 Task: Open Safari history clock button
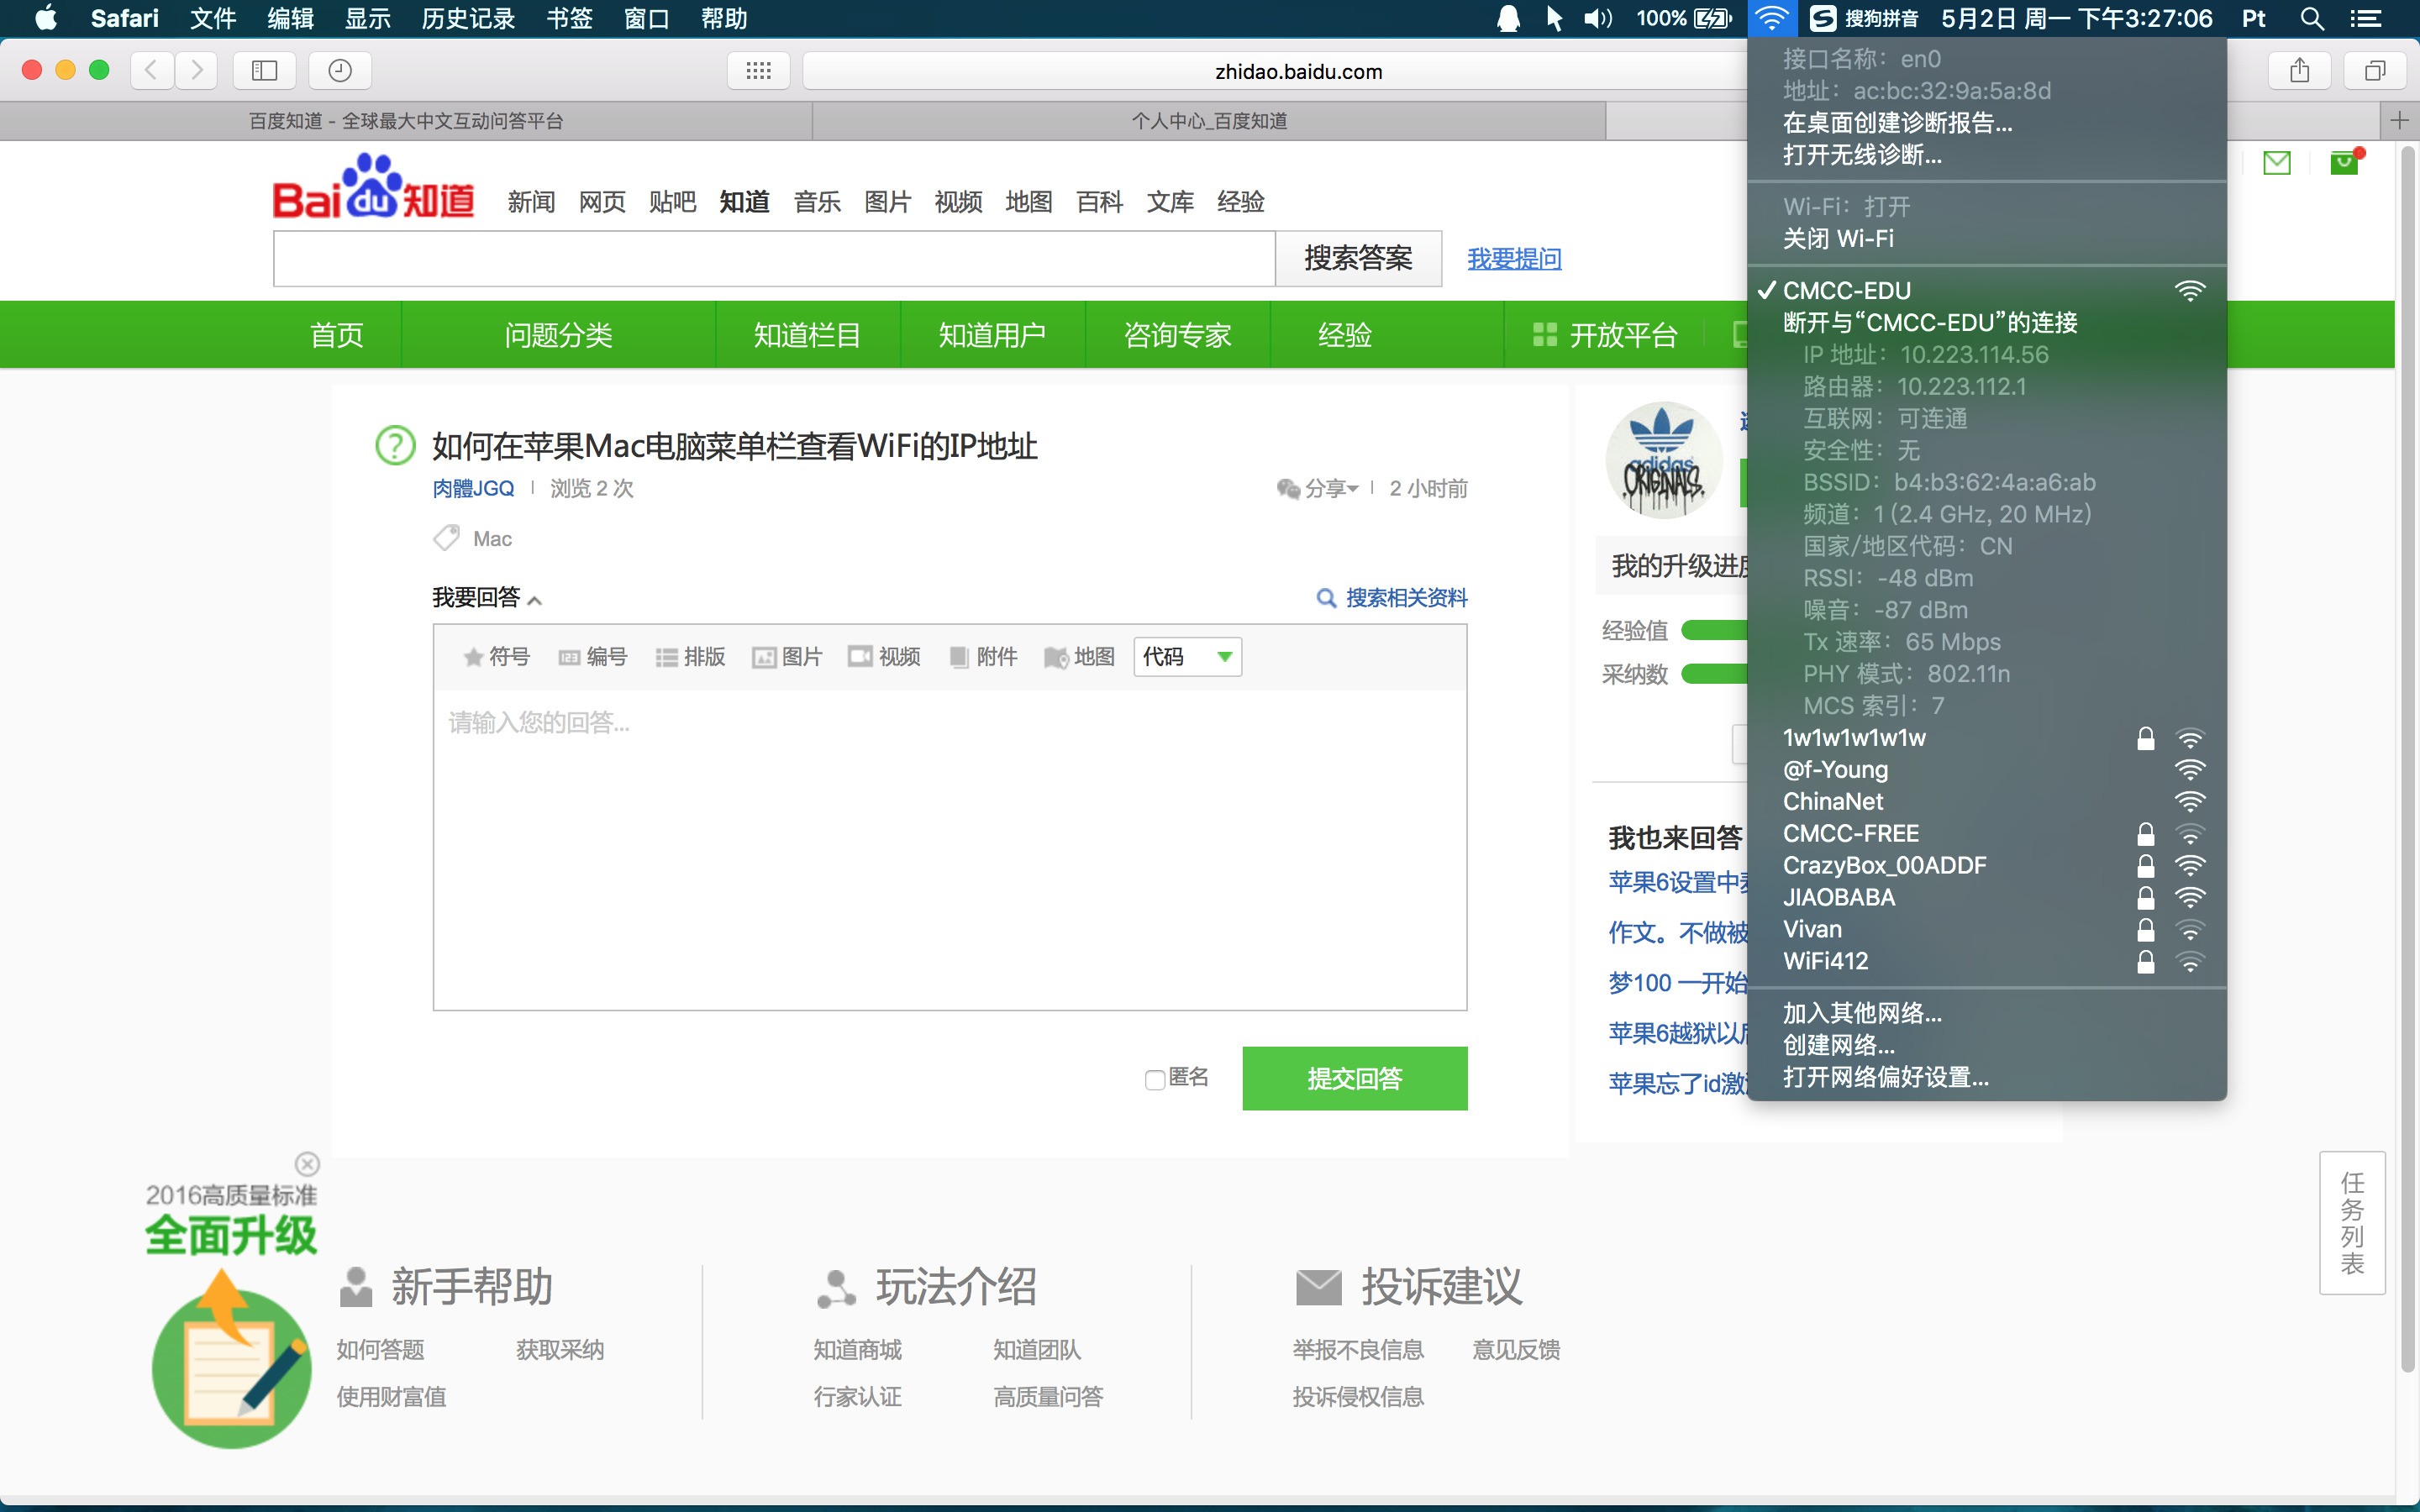340,70
